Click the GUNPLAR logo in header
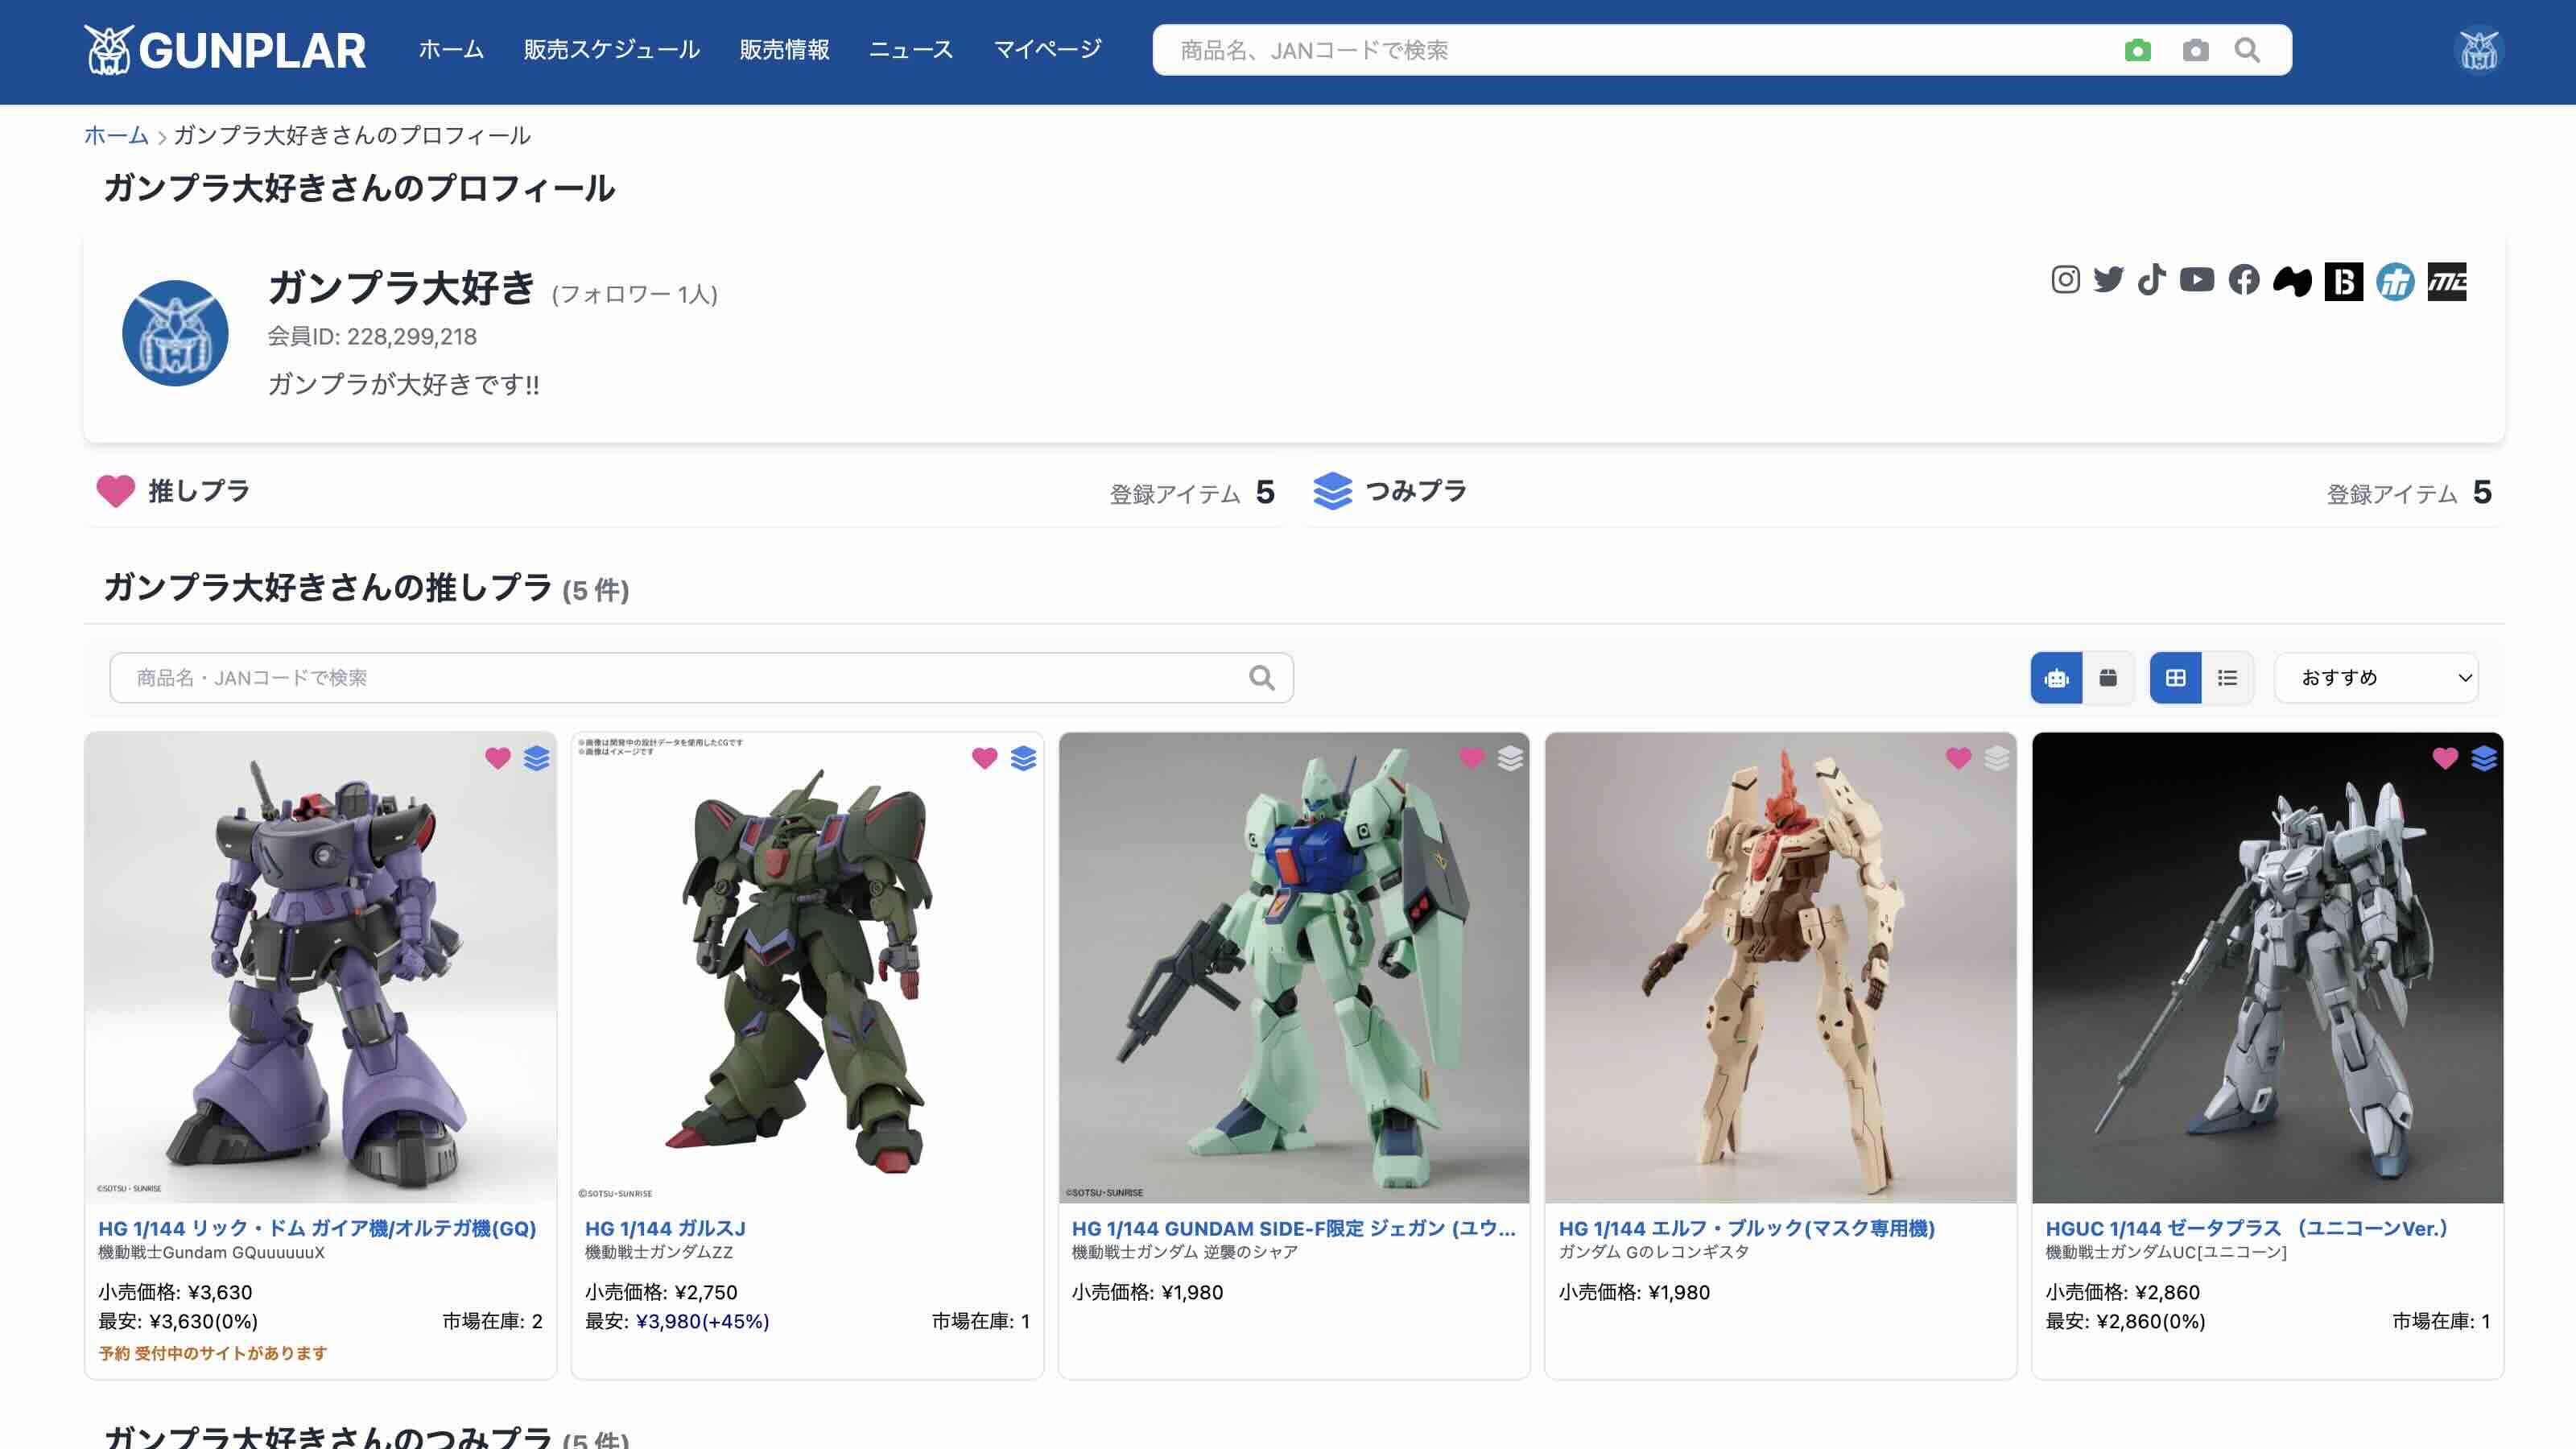Screen dimensions: 2576x1449 coord(225,50)
